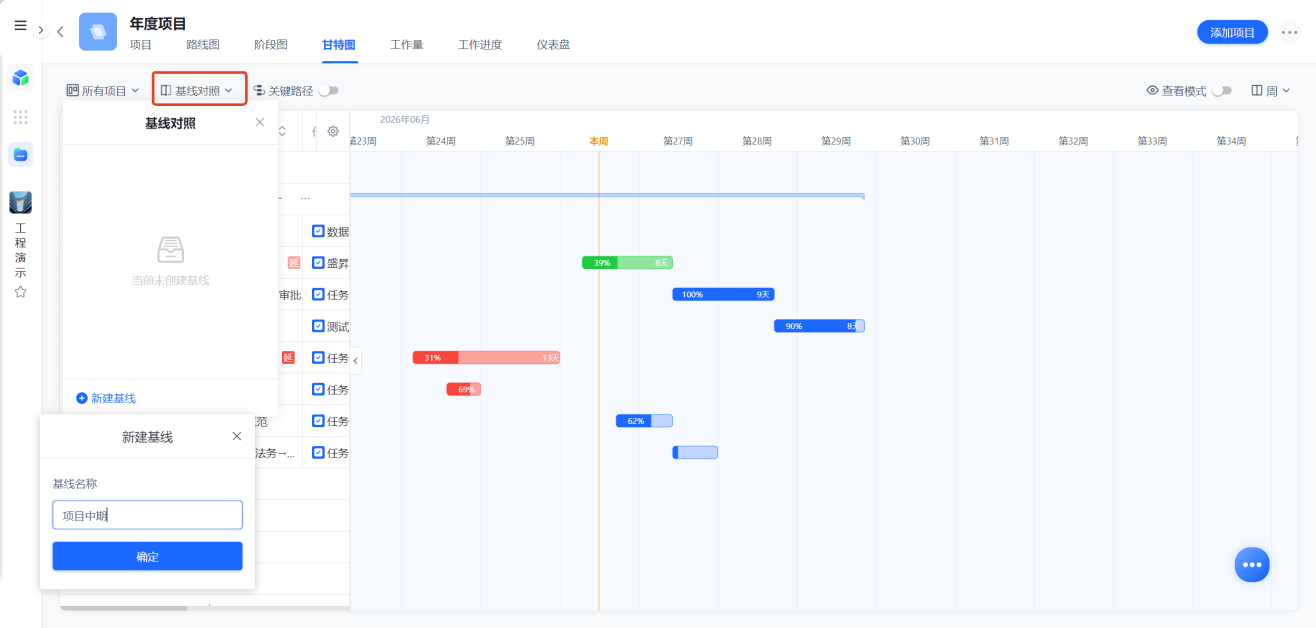The image size is (1316, 628).
Task: Open the 工程演示 workspace avatar
Action: point(20,203)
